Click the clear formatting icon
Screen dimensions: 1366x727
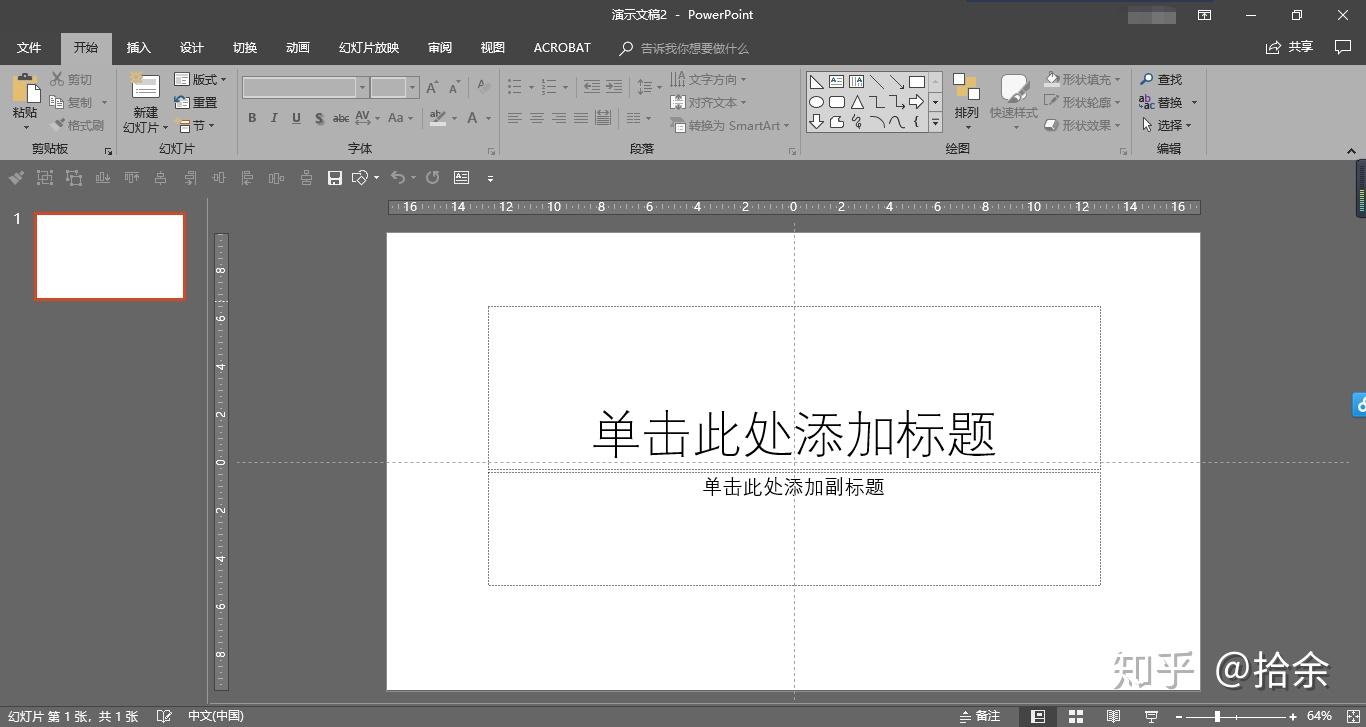tap(483, 88)
